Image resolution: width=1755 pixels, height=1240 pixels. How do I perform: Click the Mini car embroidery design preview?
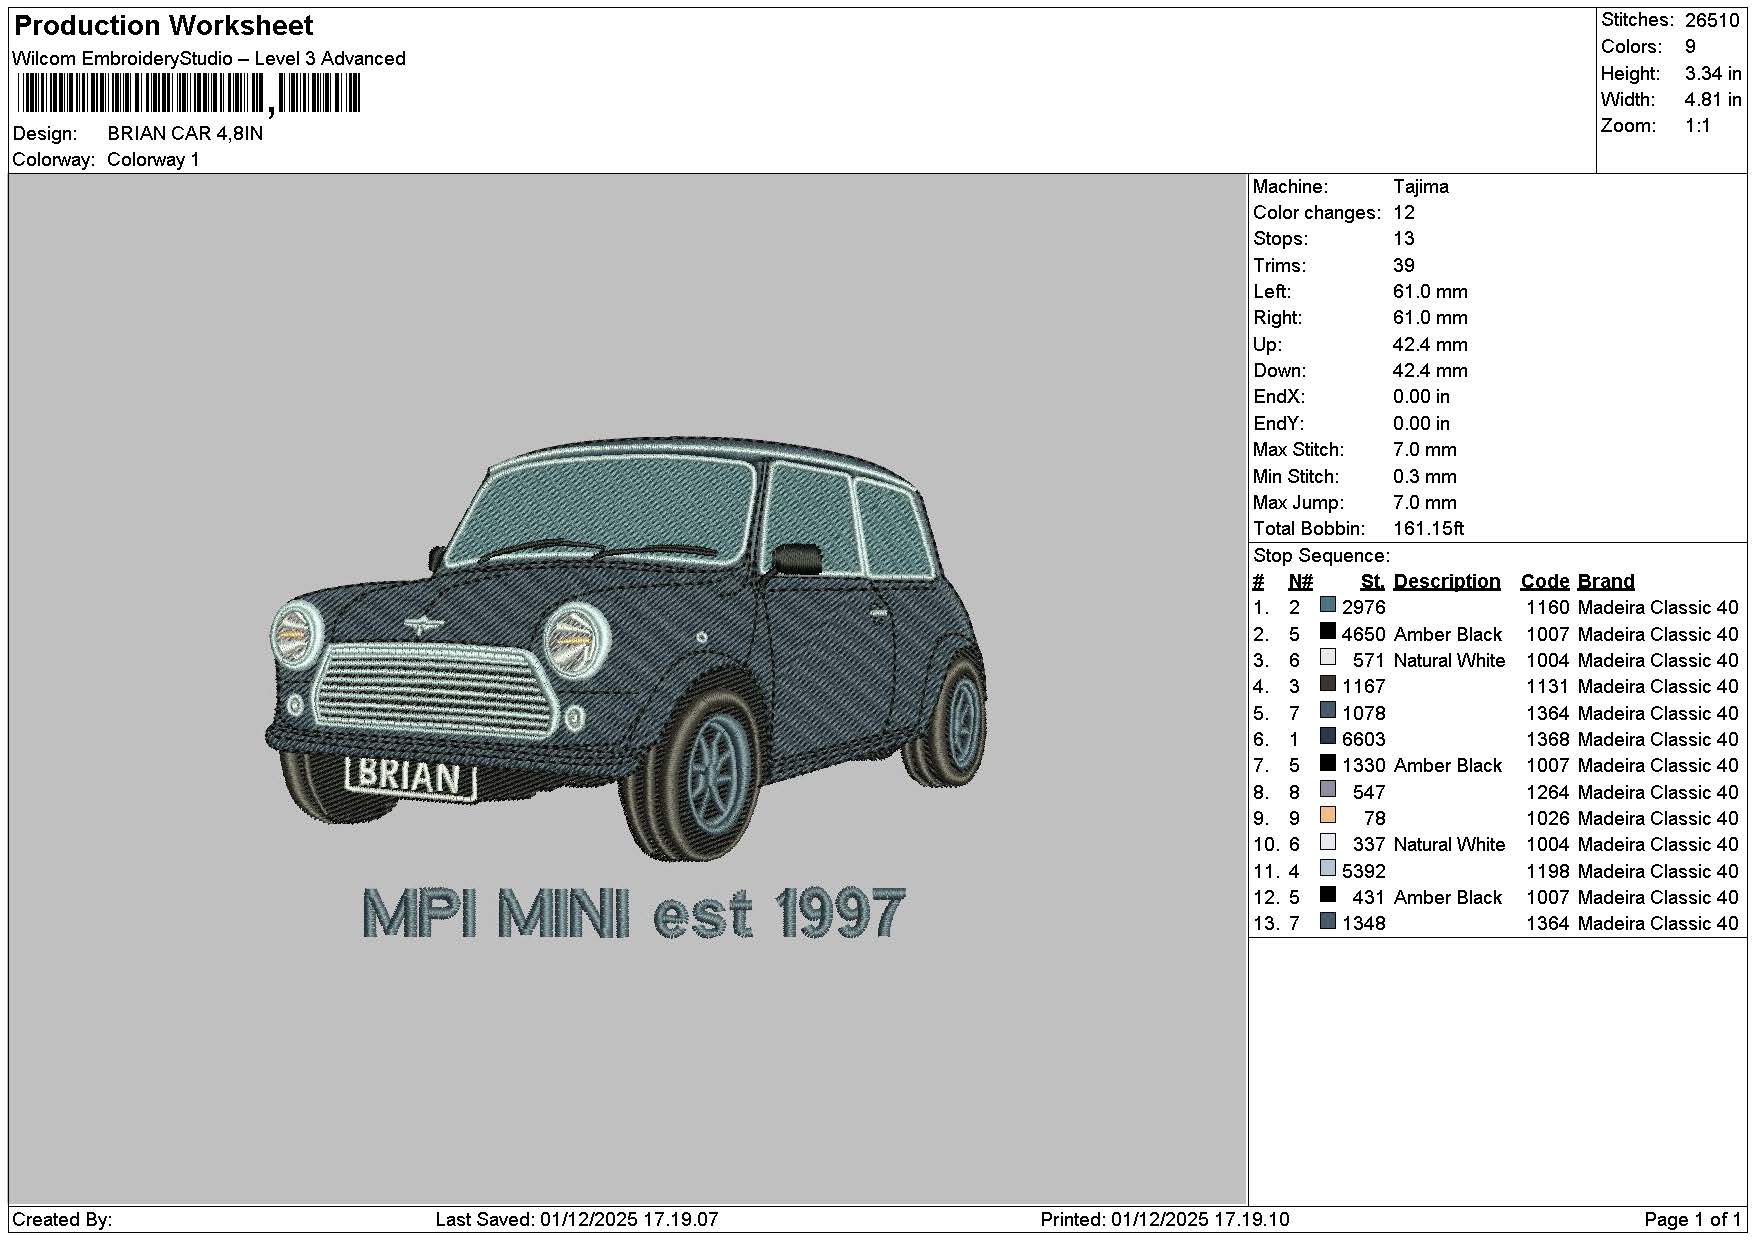(x=626, y=647)
